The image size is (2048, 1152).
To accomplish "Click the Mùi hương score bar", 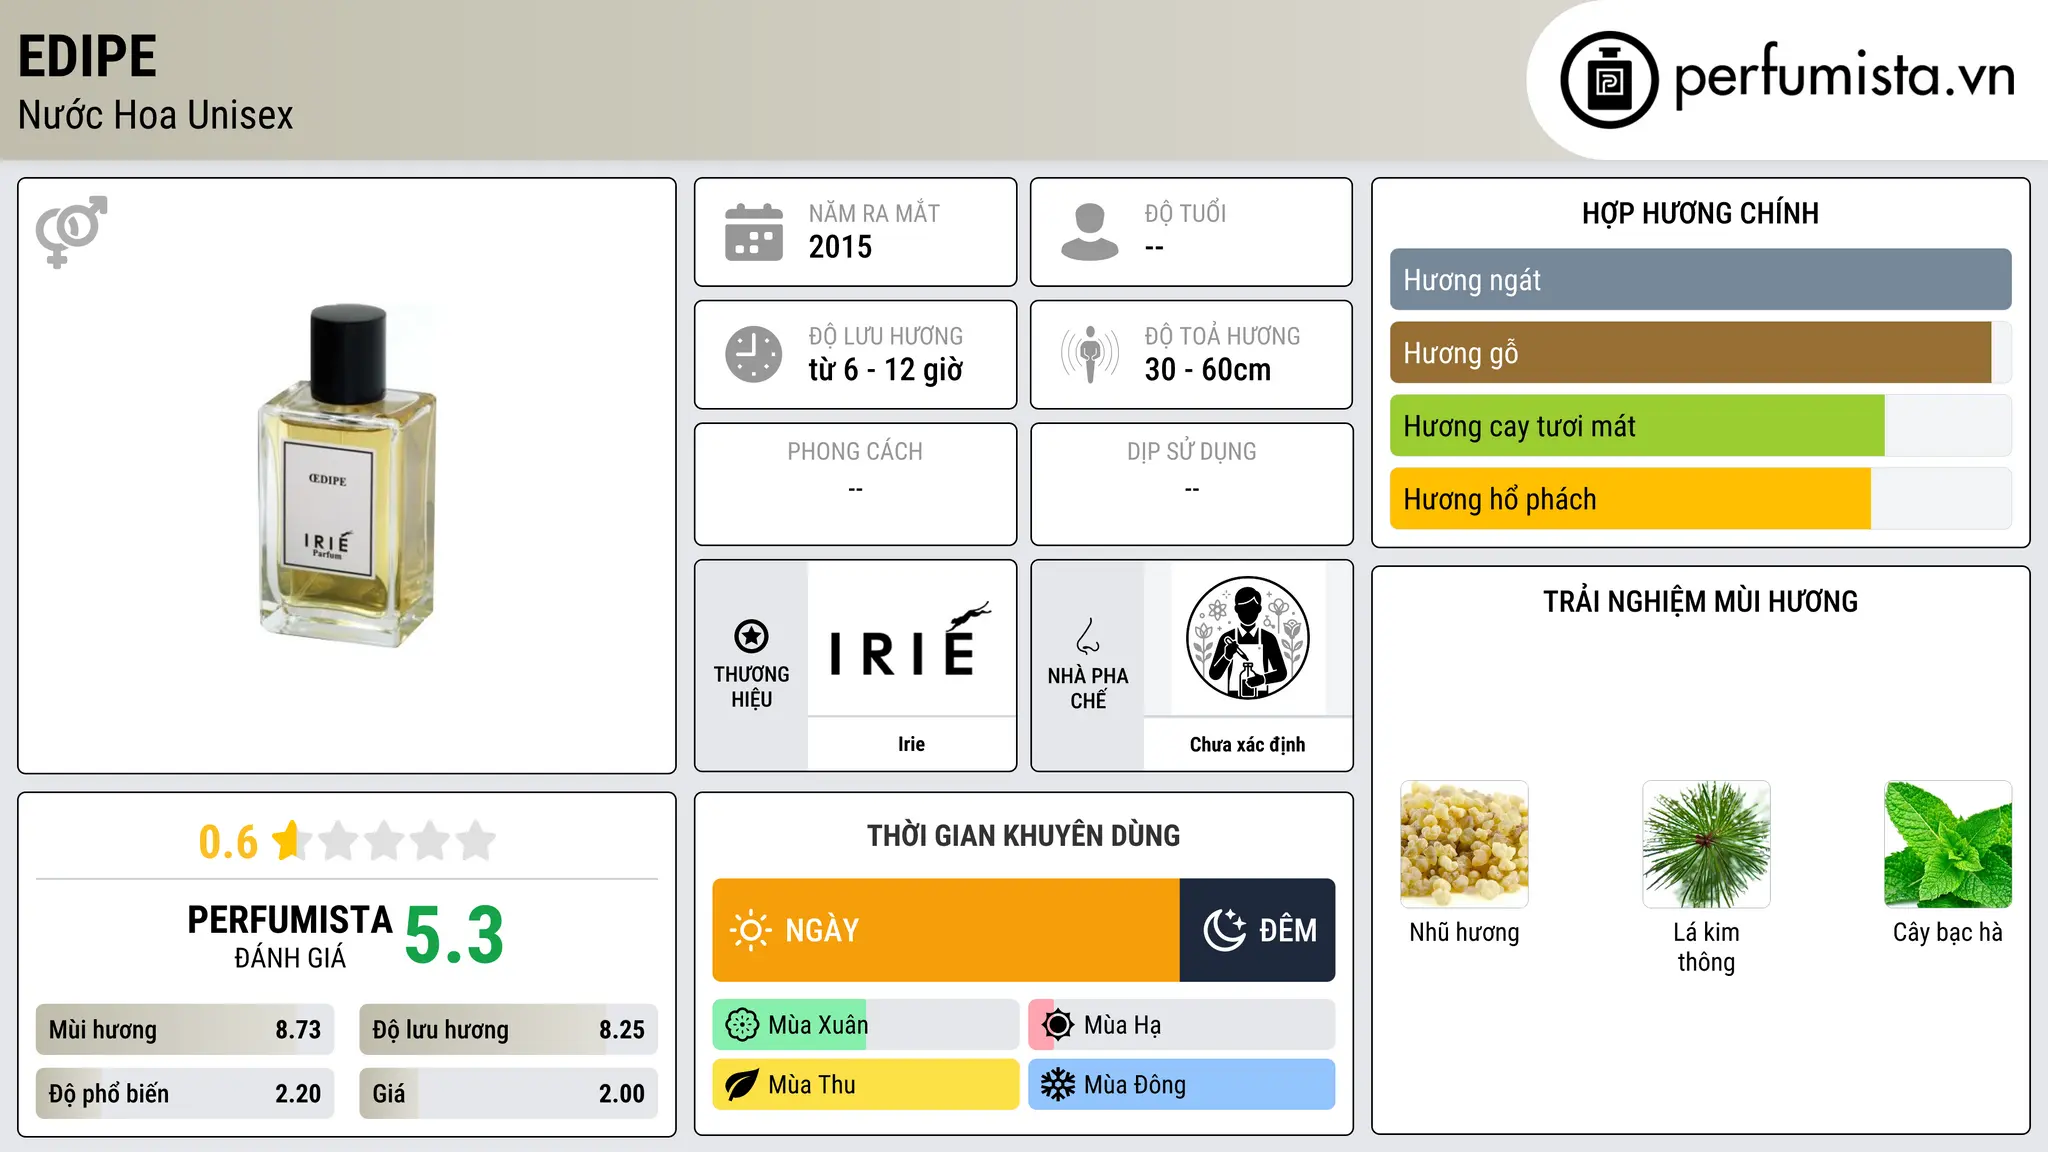I will tap(185, 1030).
